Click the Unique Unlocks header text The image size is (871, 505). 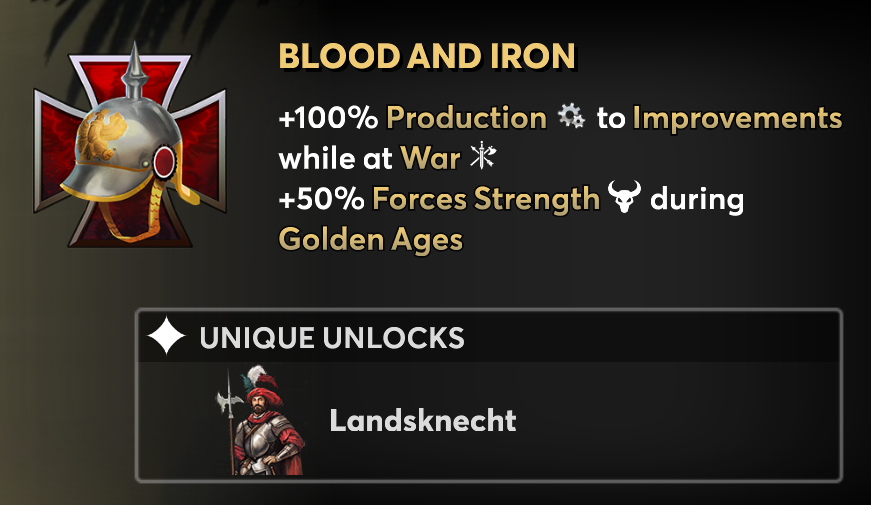point(332,338)
